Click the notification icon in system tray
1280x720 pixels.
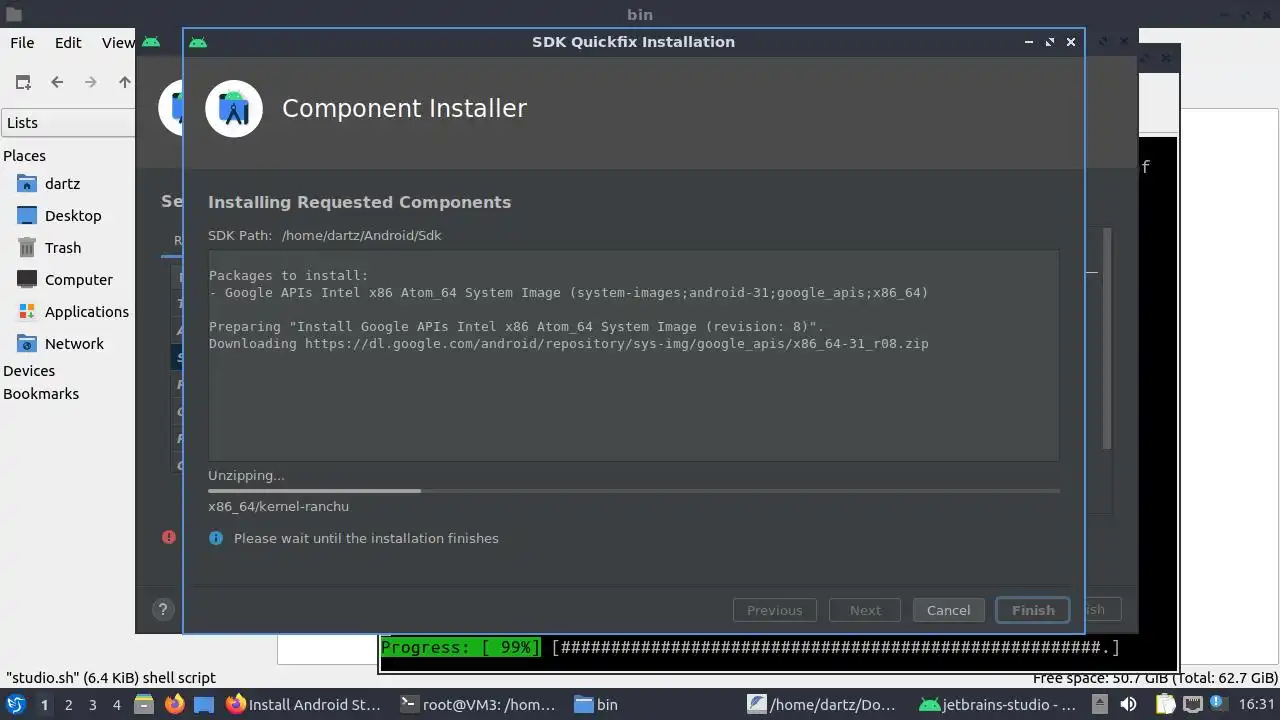coord(1218,704)
